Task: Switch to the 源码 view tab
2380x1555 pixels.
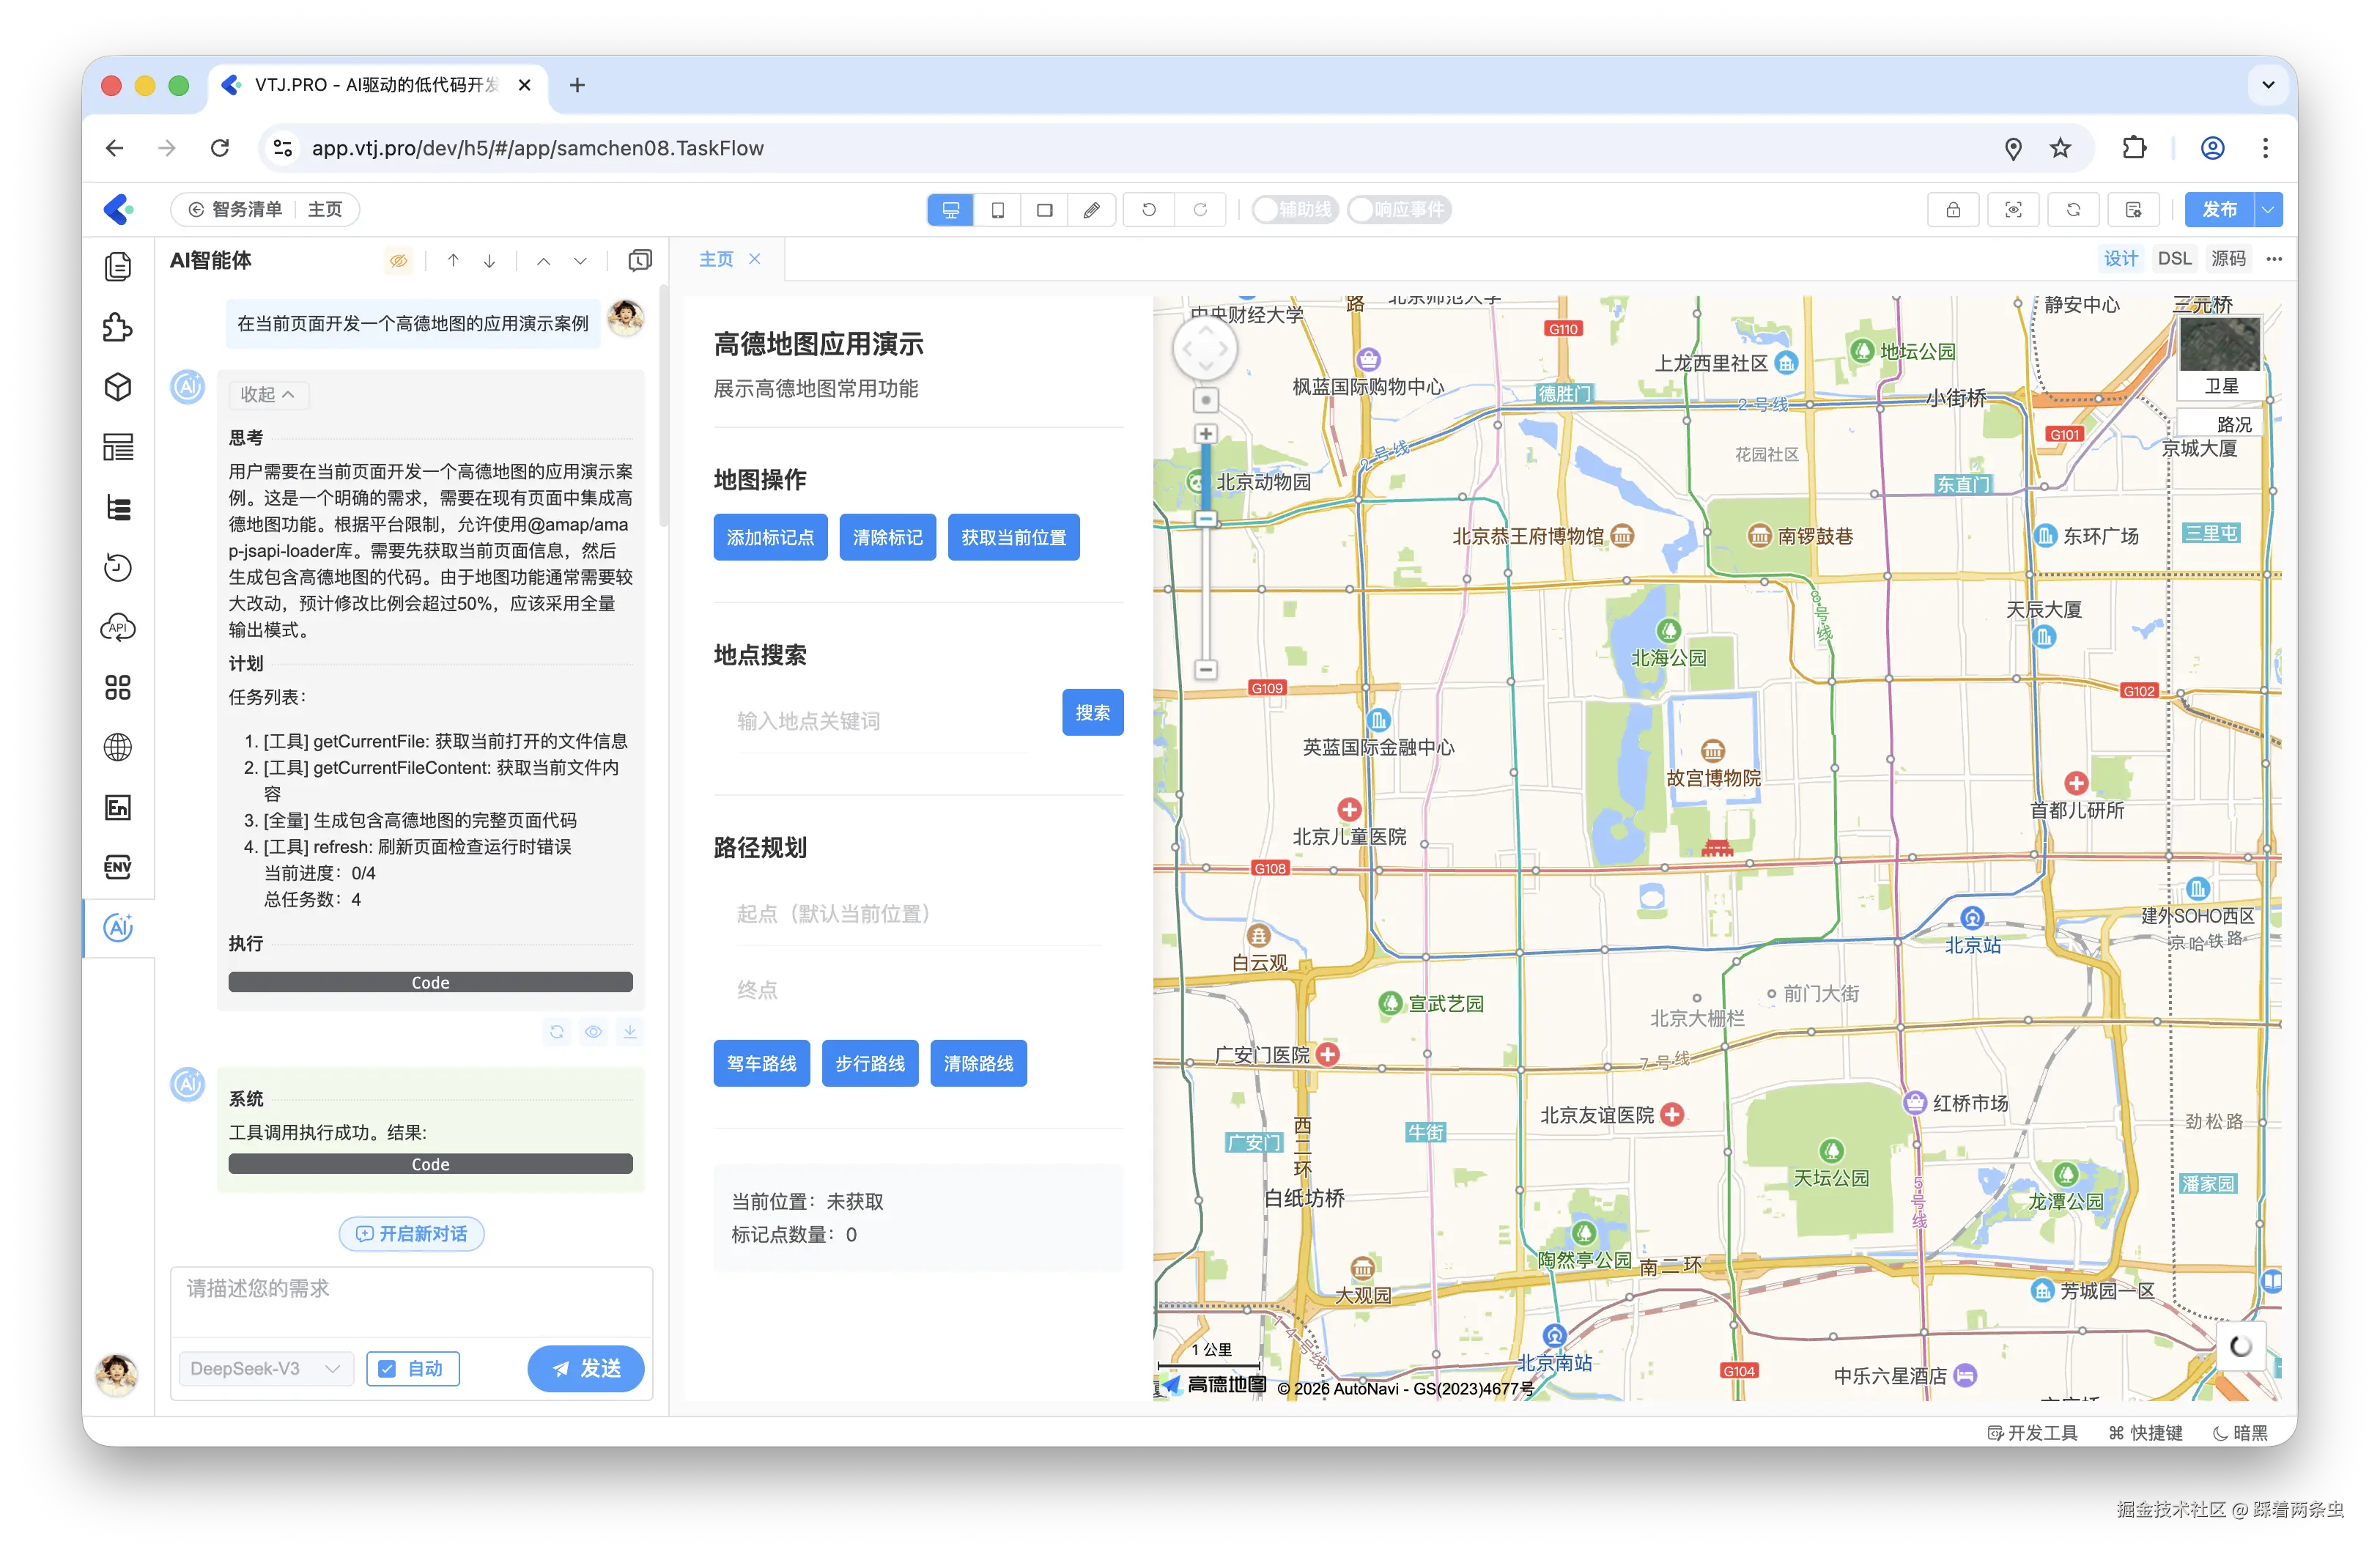Action: [x=2228, y=259]
